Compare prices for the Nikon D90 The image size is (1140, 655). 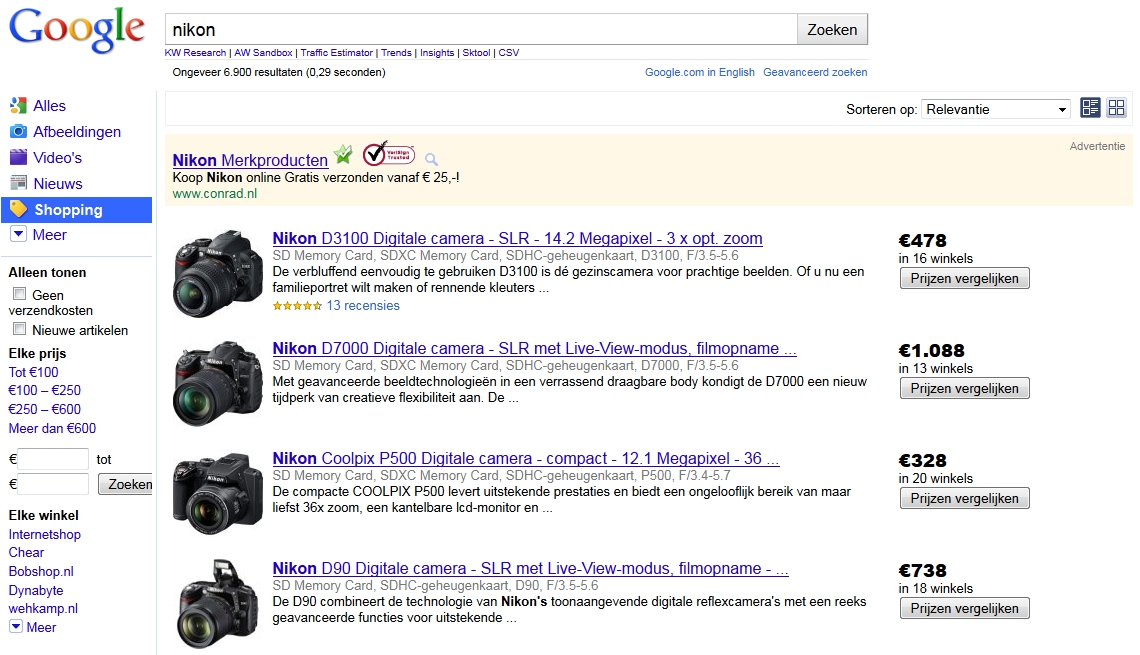point(964,608)
